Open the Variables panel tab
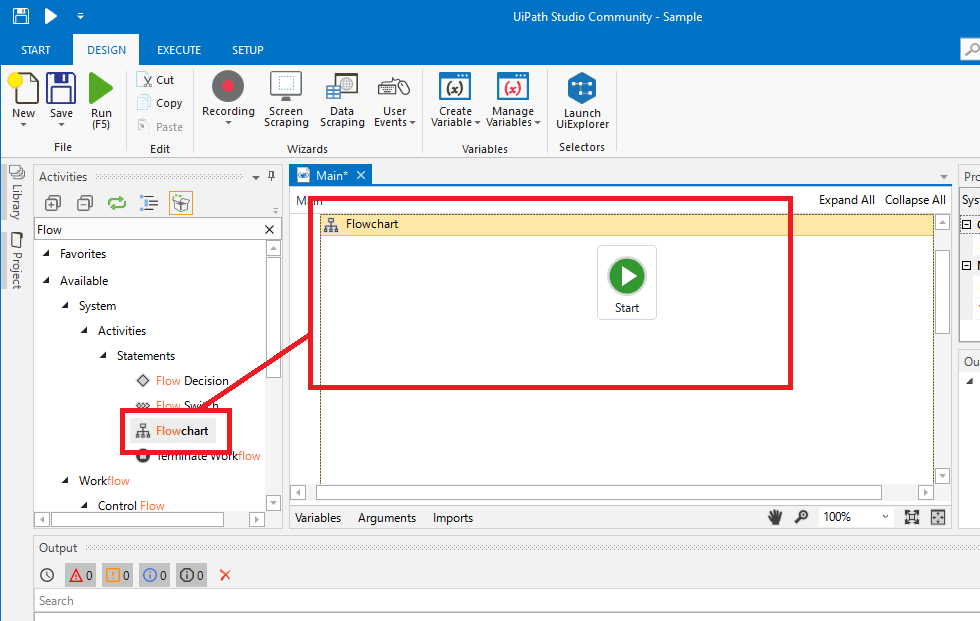 [x=318, y=518]
